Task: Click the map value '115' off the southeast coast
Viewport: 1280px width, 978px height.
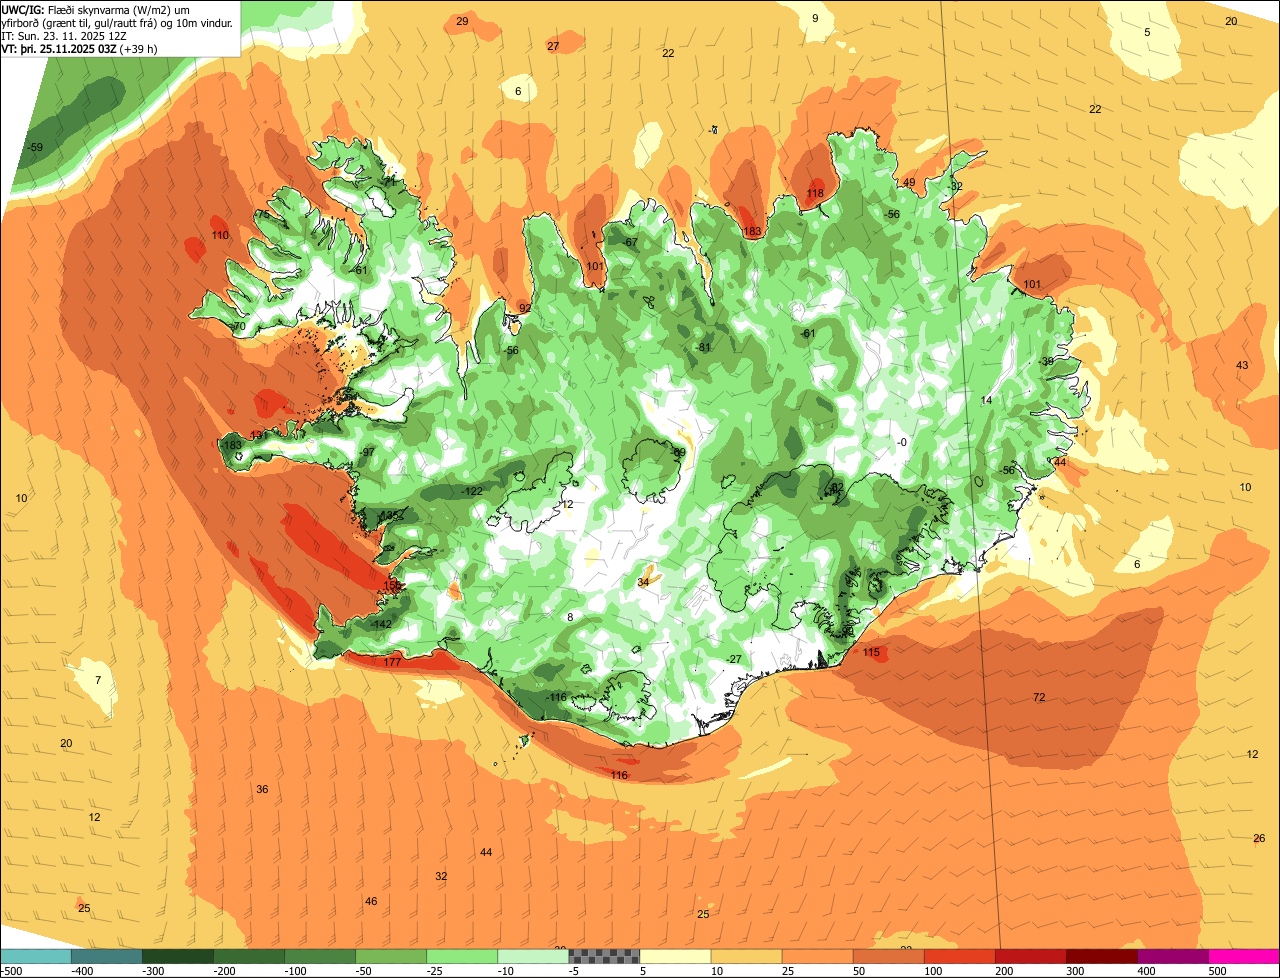Action: pyautogui.click(x=871, y=653)
